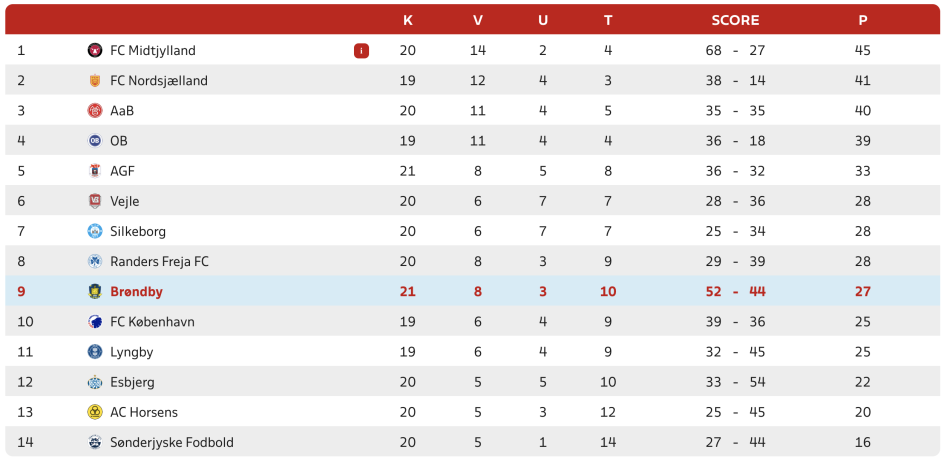The image size is (950, 468).
Task: Select the Silkeborg team name
Action: 138,232
